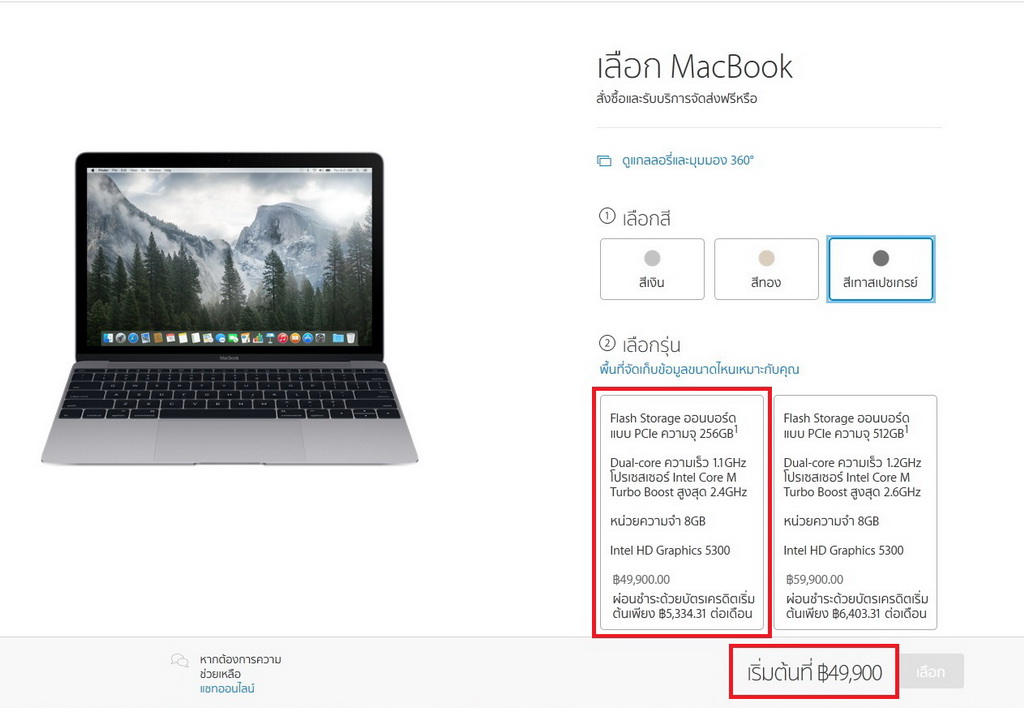Click the เลือก select button
Screen dimensions: 1024x708
[931, 671]
